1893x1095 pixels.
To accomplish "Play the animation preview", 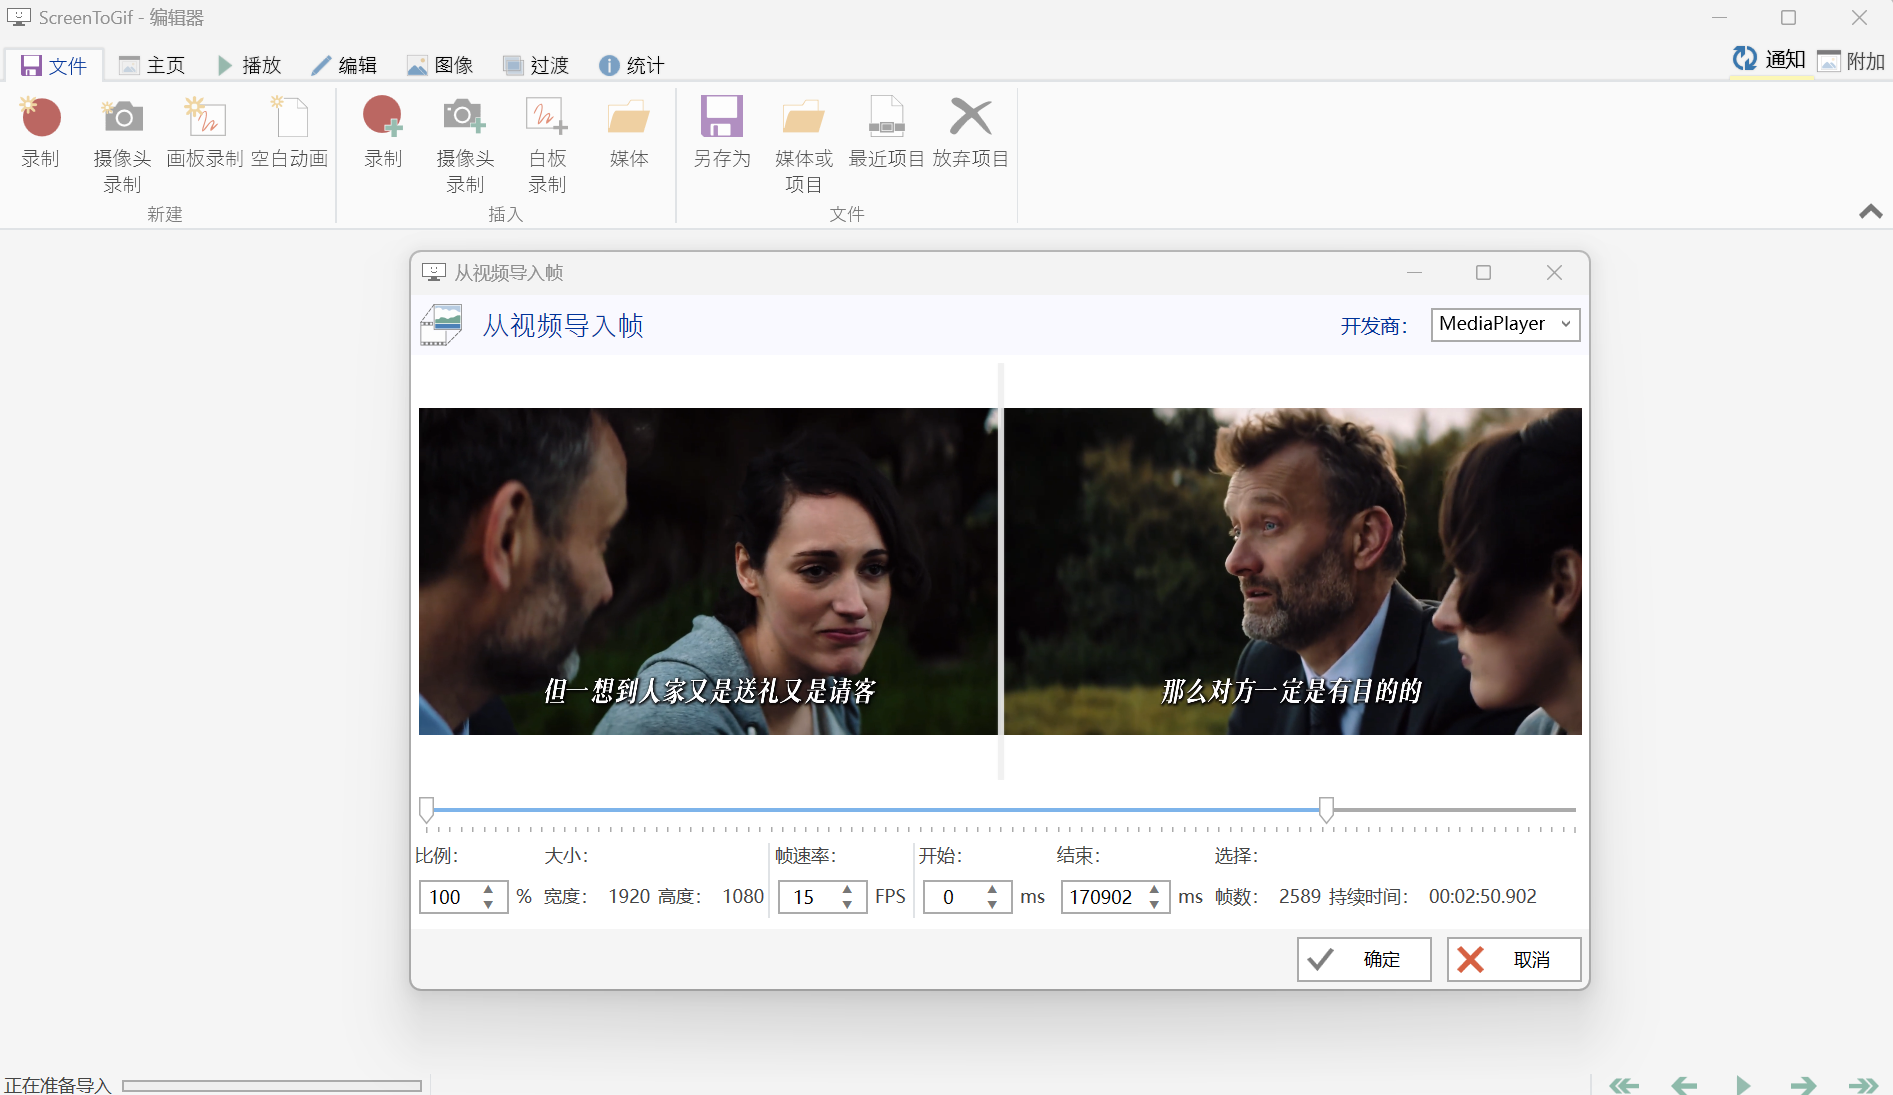I will point(1743,1085).
